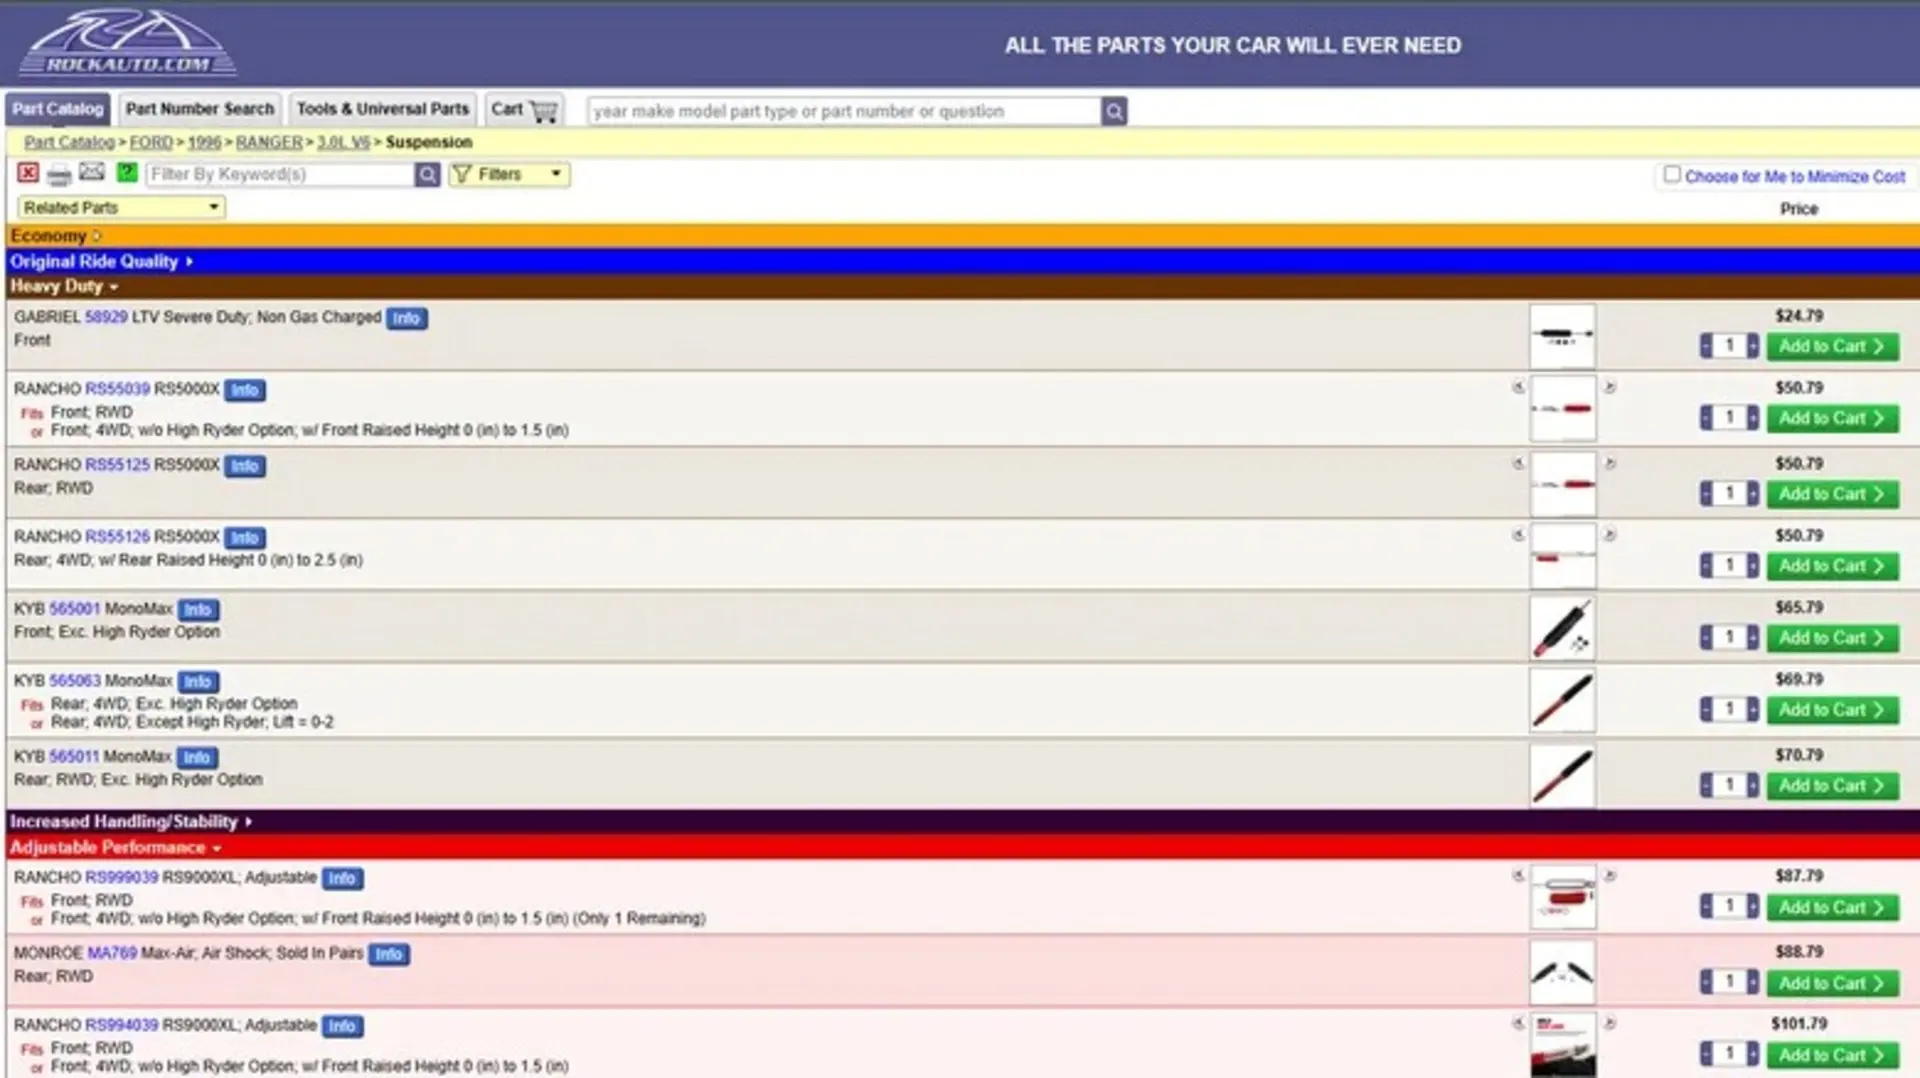The height and width of the screenshot is (1078, 1920).
Task: Open Info for KYB 565063 MonoMax
Action: click(x=198, y=682)
